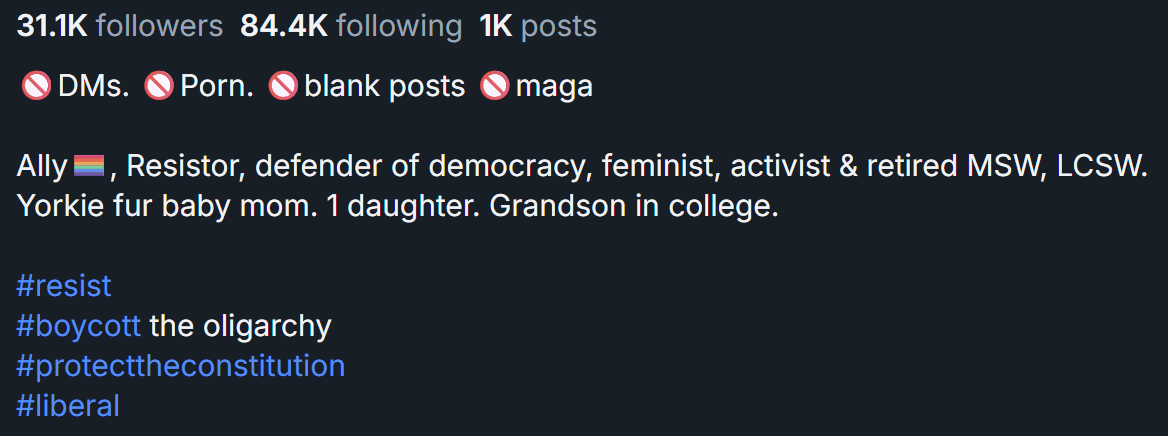Click the 'DMs.' text in bio
This screenshot has width=1168, height=436.
pyautogui.click(x=94, y=87)
